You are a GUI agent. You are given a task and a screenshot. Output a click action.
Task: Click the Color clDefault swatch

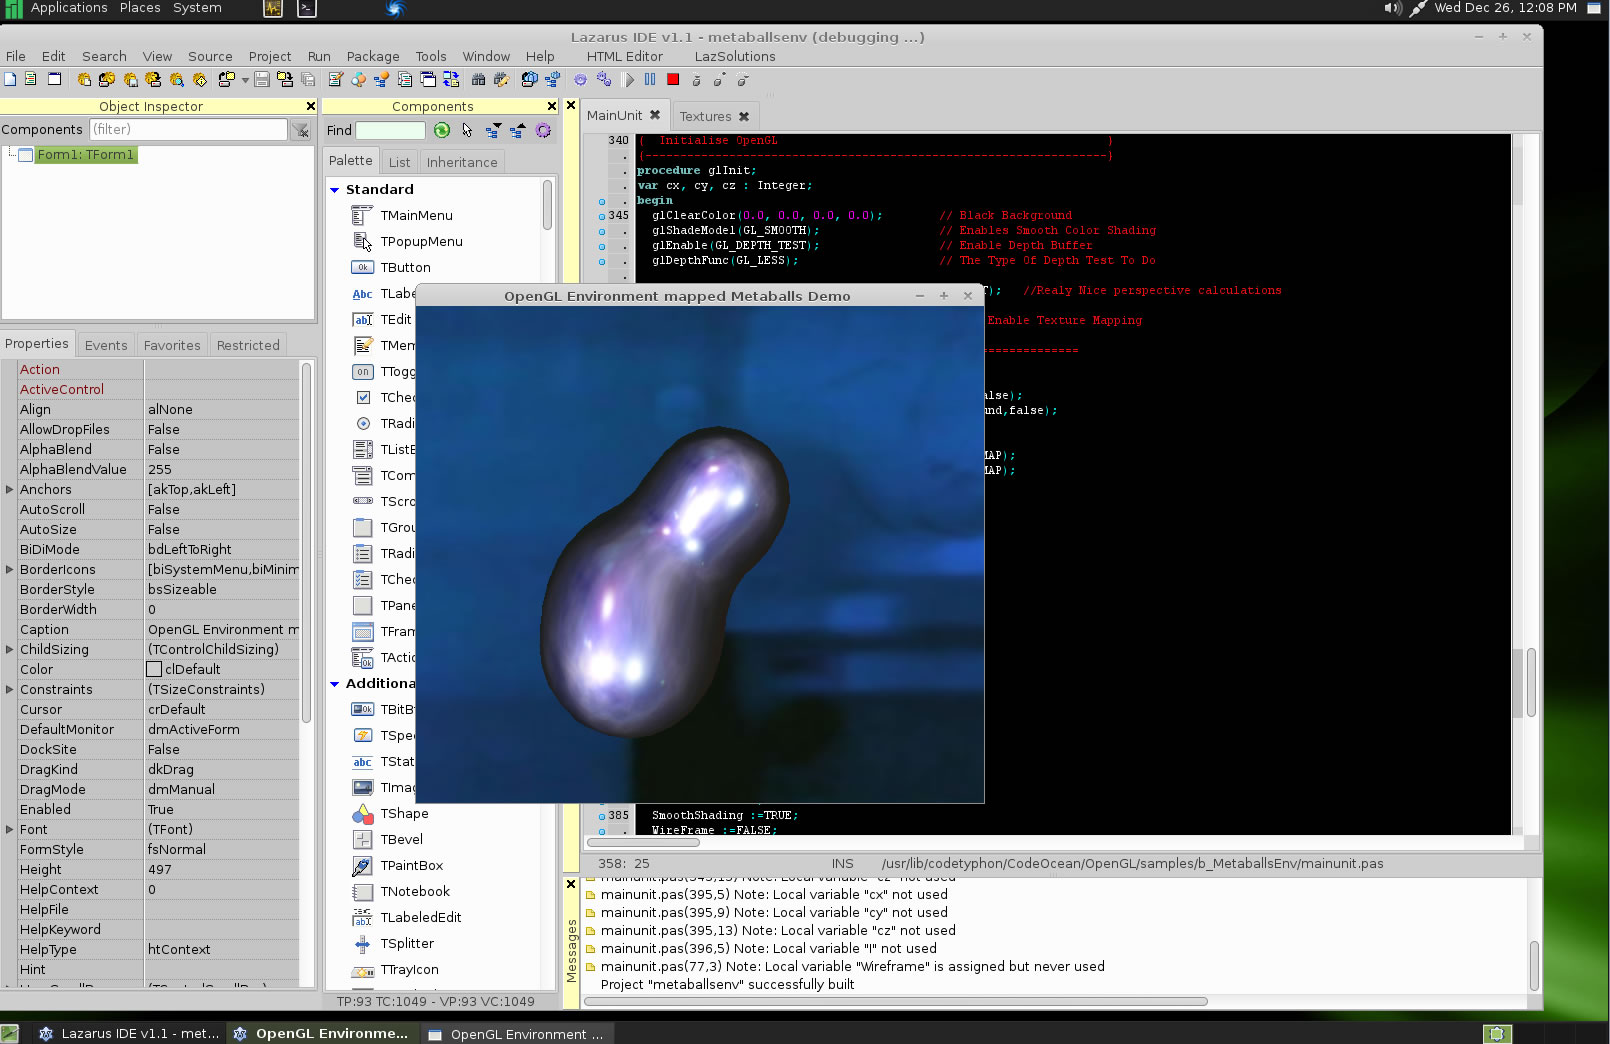point(154,669)
